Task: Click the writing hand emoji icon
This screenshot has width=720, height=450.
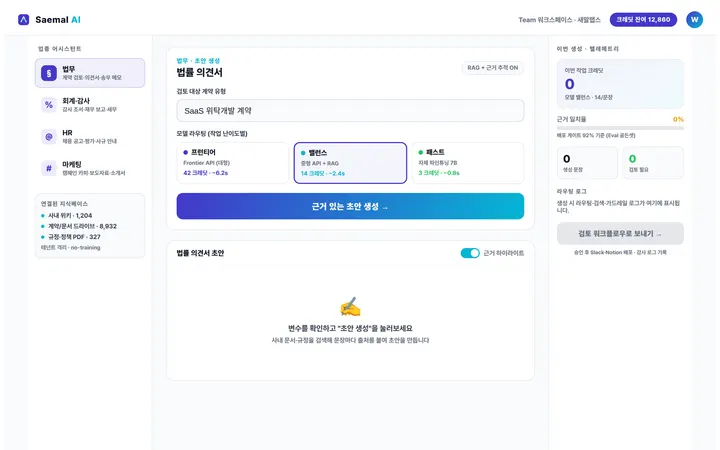Action: [x=350, y=307]
